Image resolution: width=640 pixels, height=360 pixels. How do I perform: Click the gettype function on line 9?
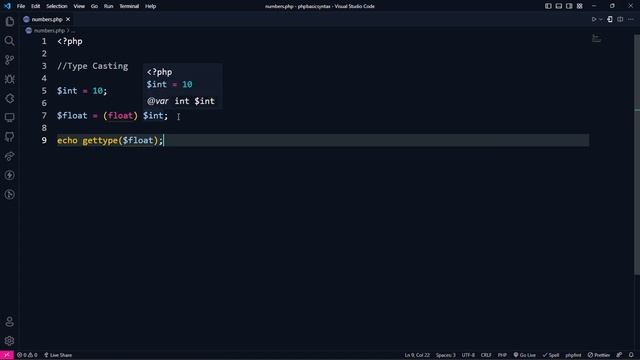coord(100,140)
